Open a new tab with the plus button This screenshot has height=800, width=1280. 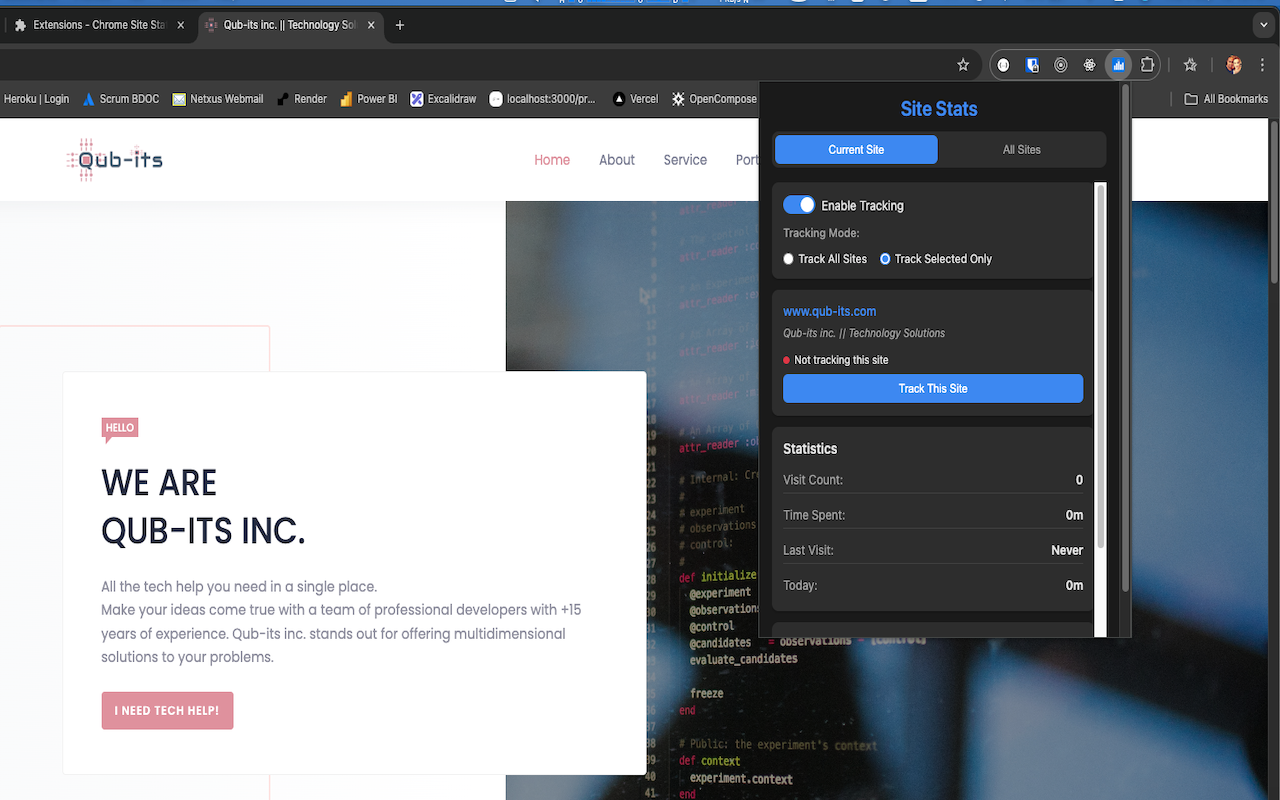coord(400,25)
